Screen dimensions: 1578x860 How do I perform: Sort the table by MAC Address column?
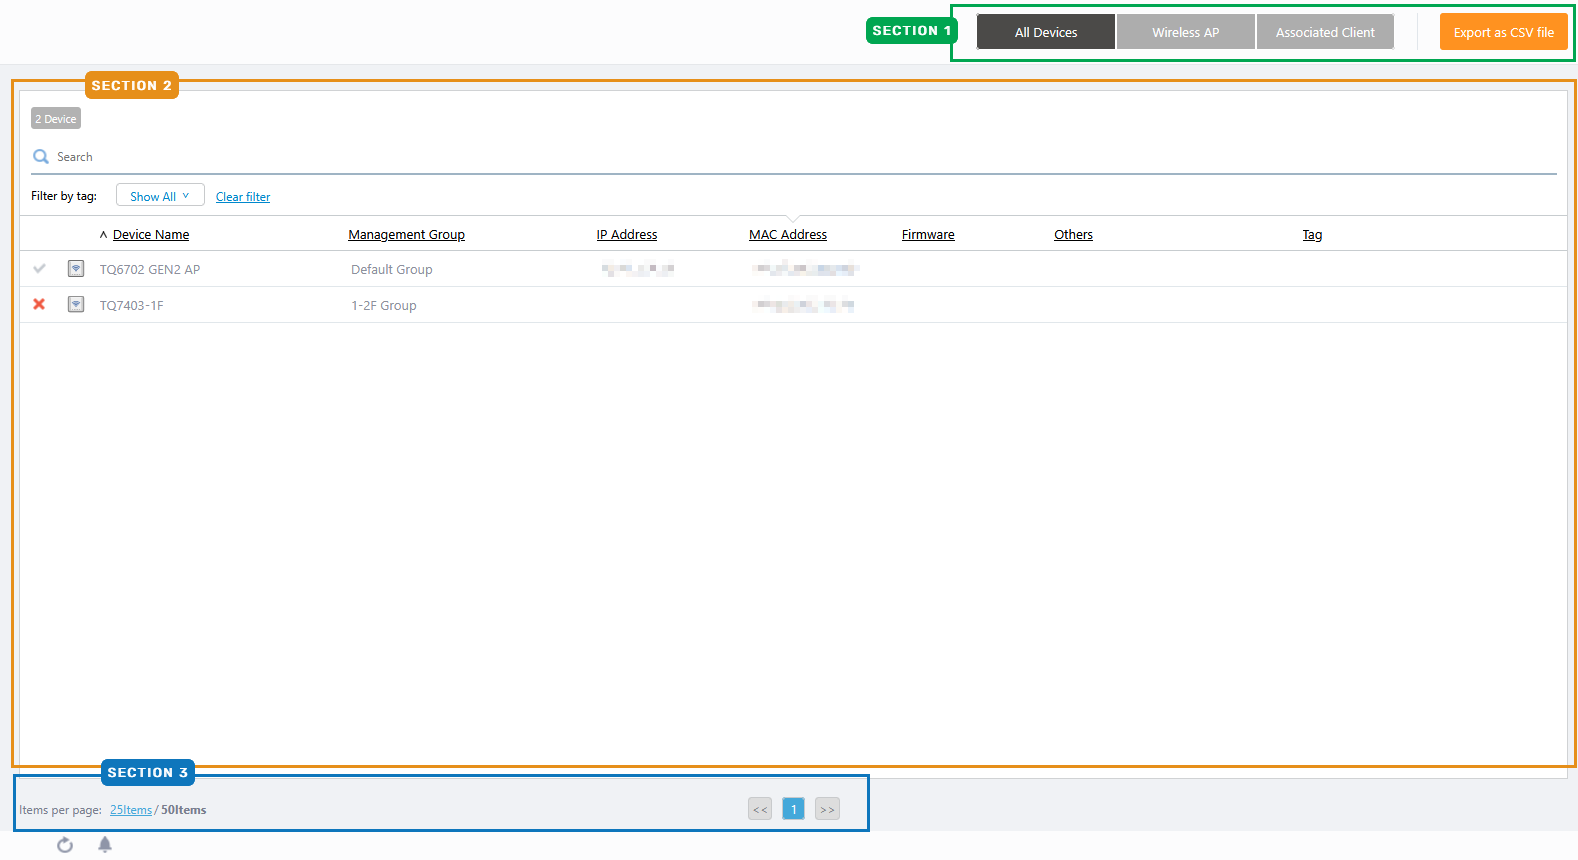(x=788, y=235)
